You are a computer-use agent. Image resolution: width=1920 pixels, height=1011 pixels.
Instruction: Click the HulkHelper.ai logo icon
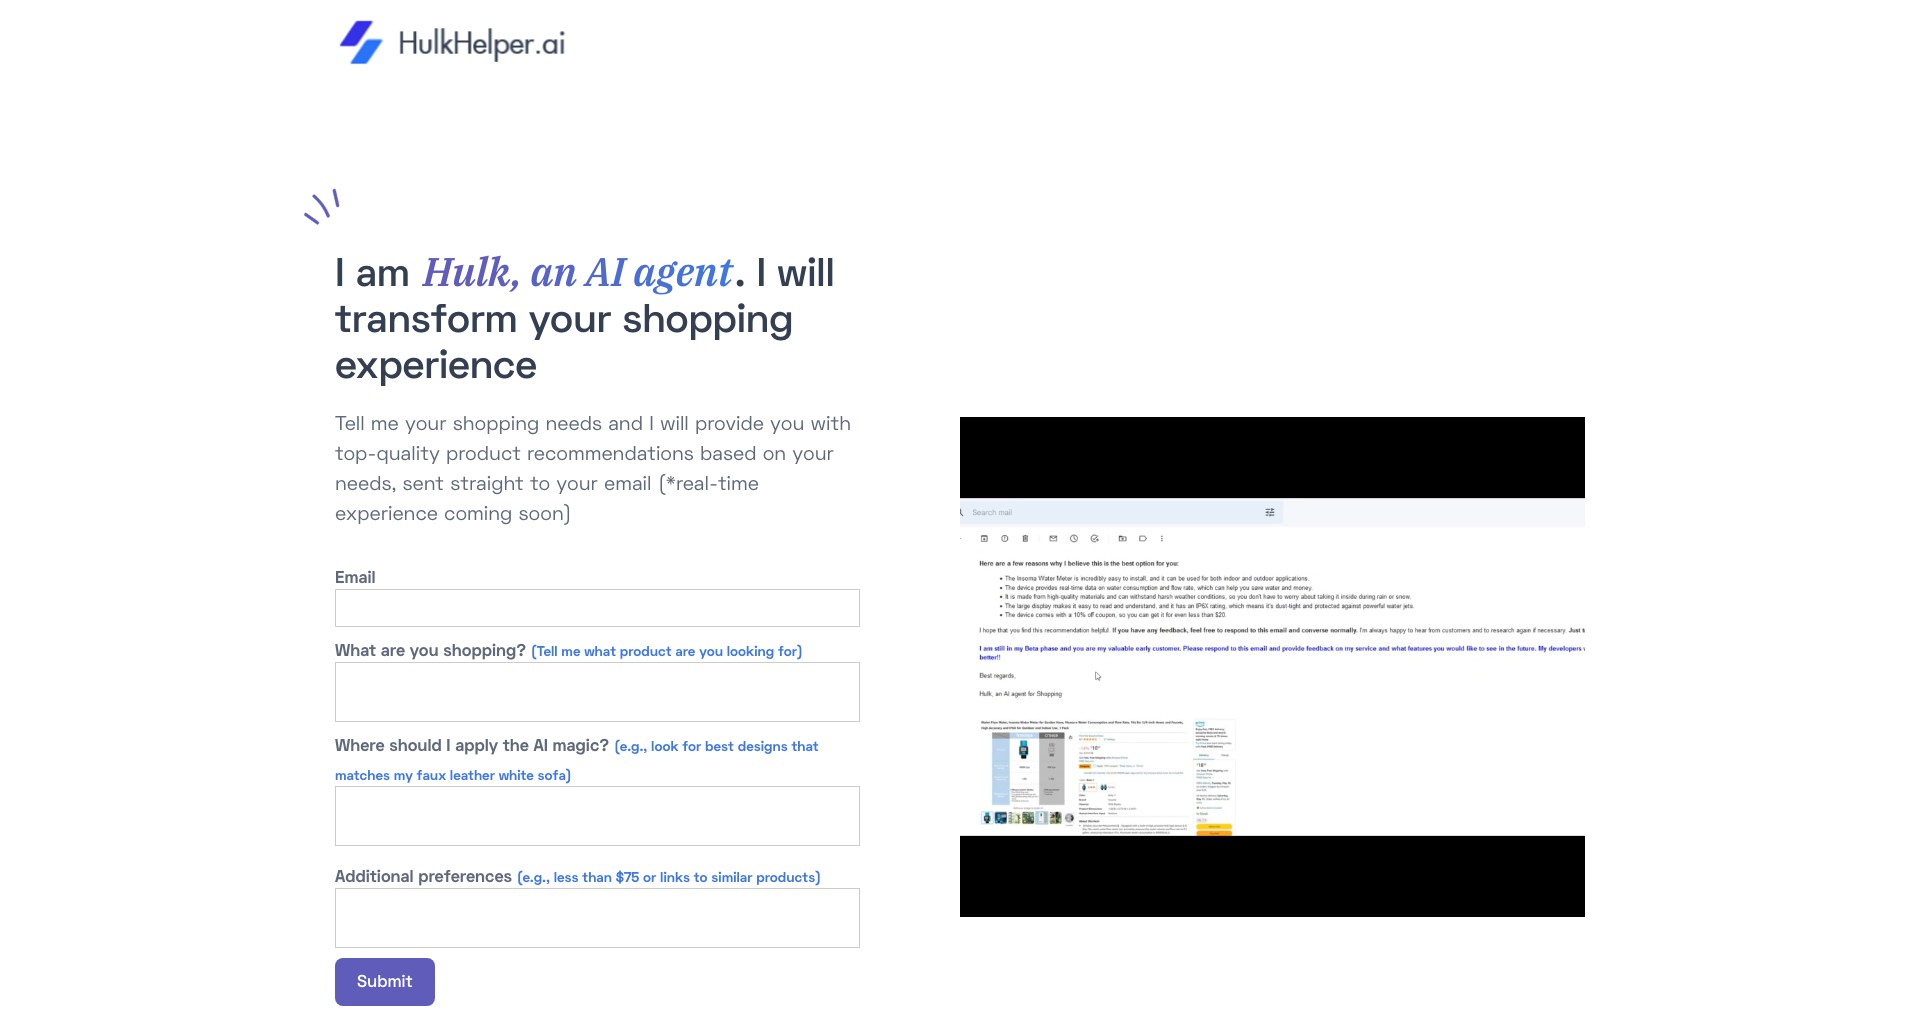pos(361,42)
